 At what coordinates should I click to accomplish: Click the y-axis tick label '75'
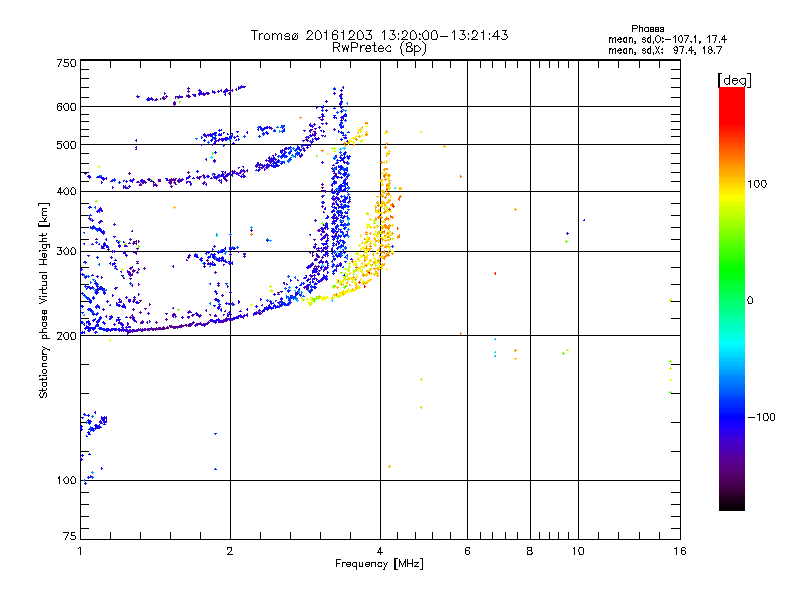(x=70, y=536)
